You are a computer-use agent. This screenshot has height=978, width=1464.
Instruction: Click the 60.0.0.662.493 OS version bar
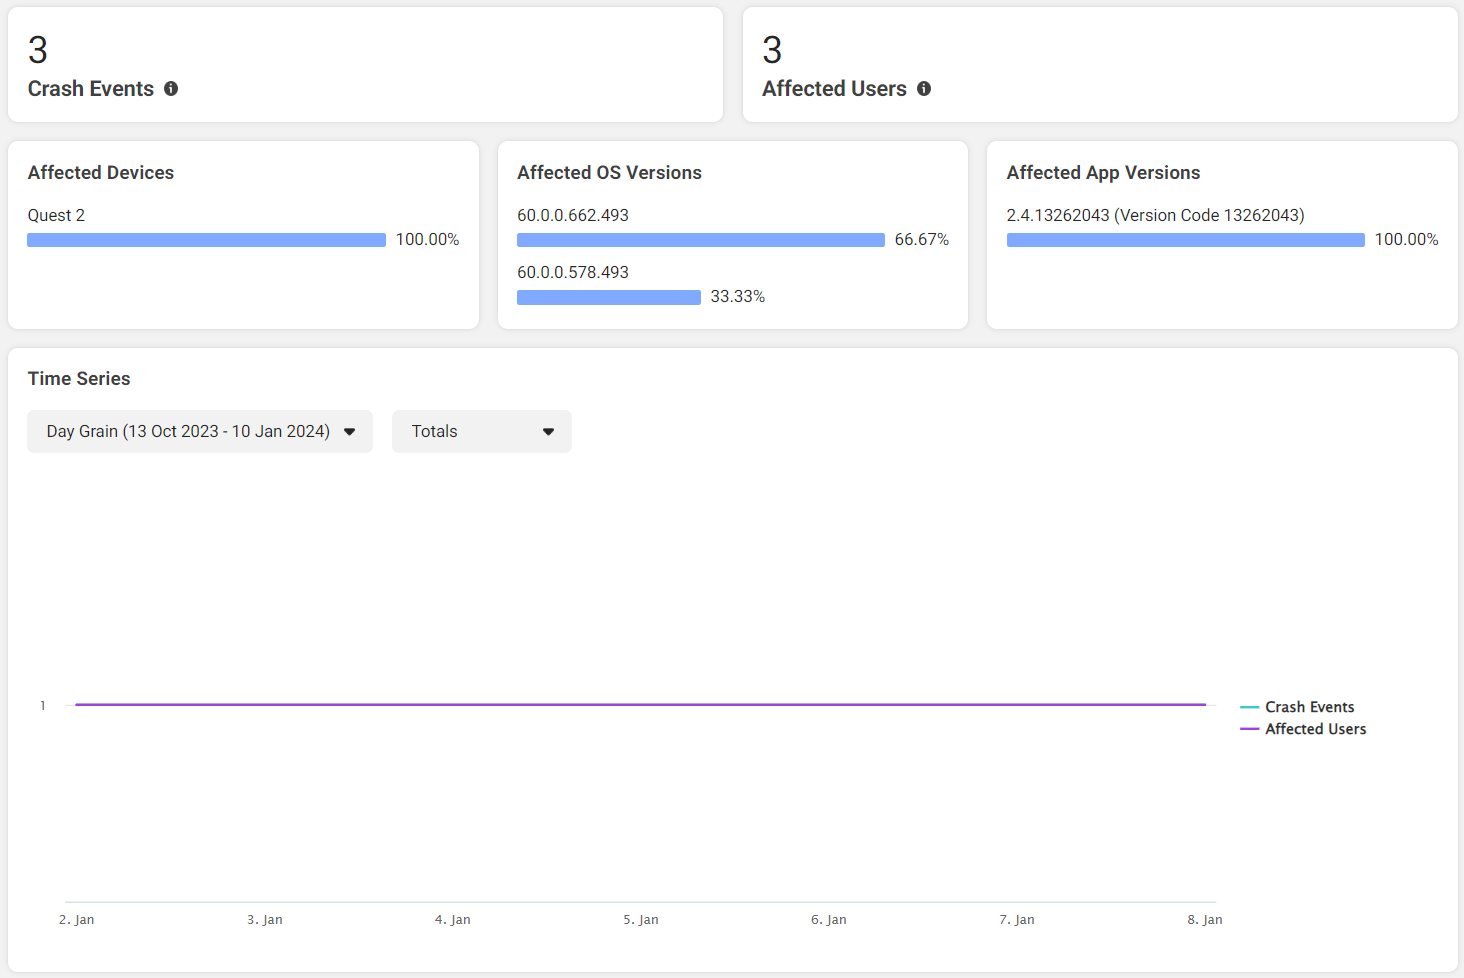(x=700, y=240)
